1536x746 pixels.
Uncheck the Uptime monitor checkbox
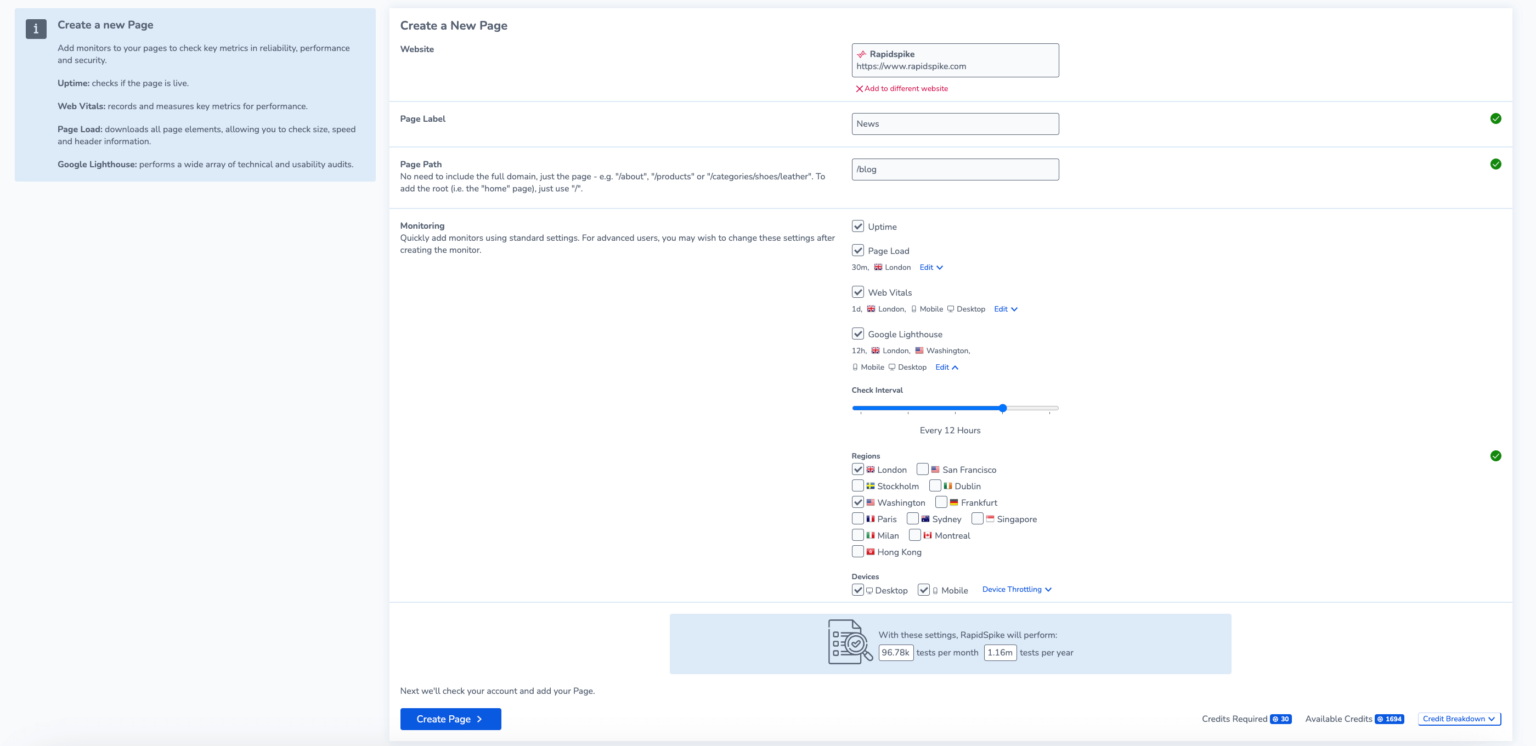pos(858,227)
